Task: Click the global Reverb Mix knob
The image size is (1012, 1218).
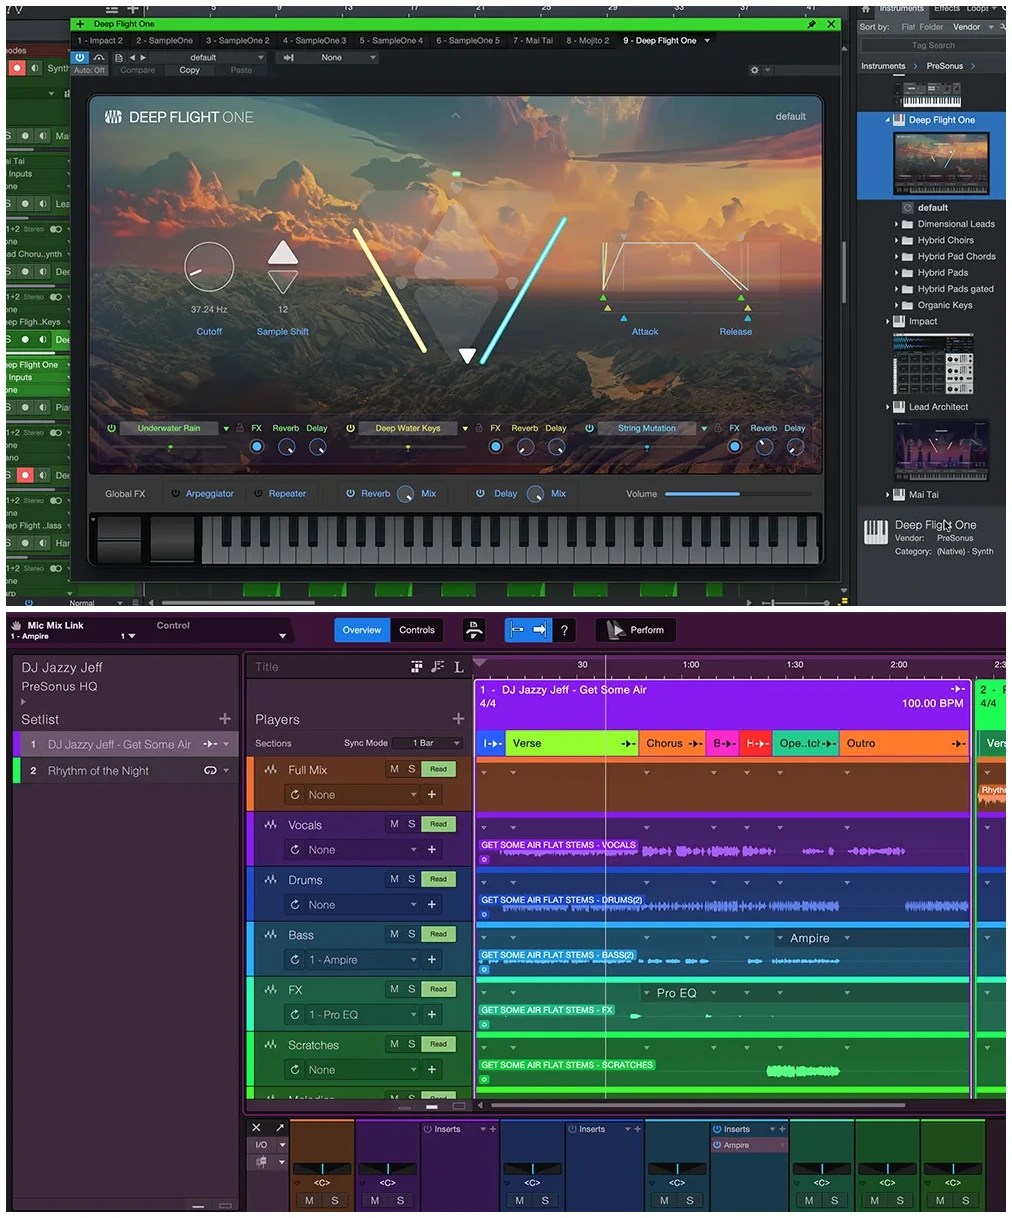Action: tap(405, 494)
